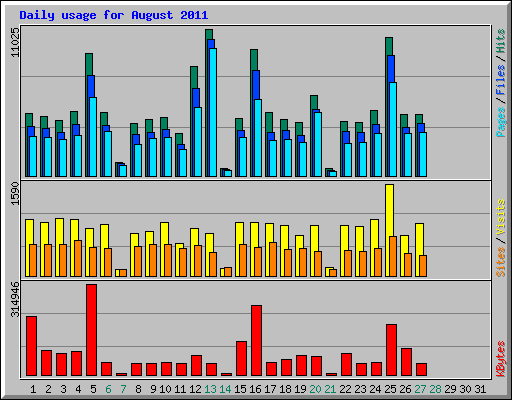The image size is (512, 400).
Task: Click the 1590 visits axis value
Action: click(15, 194)
